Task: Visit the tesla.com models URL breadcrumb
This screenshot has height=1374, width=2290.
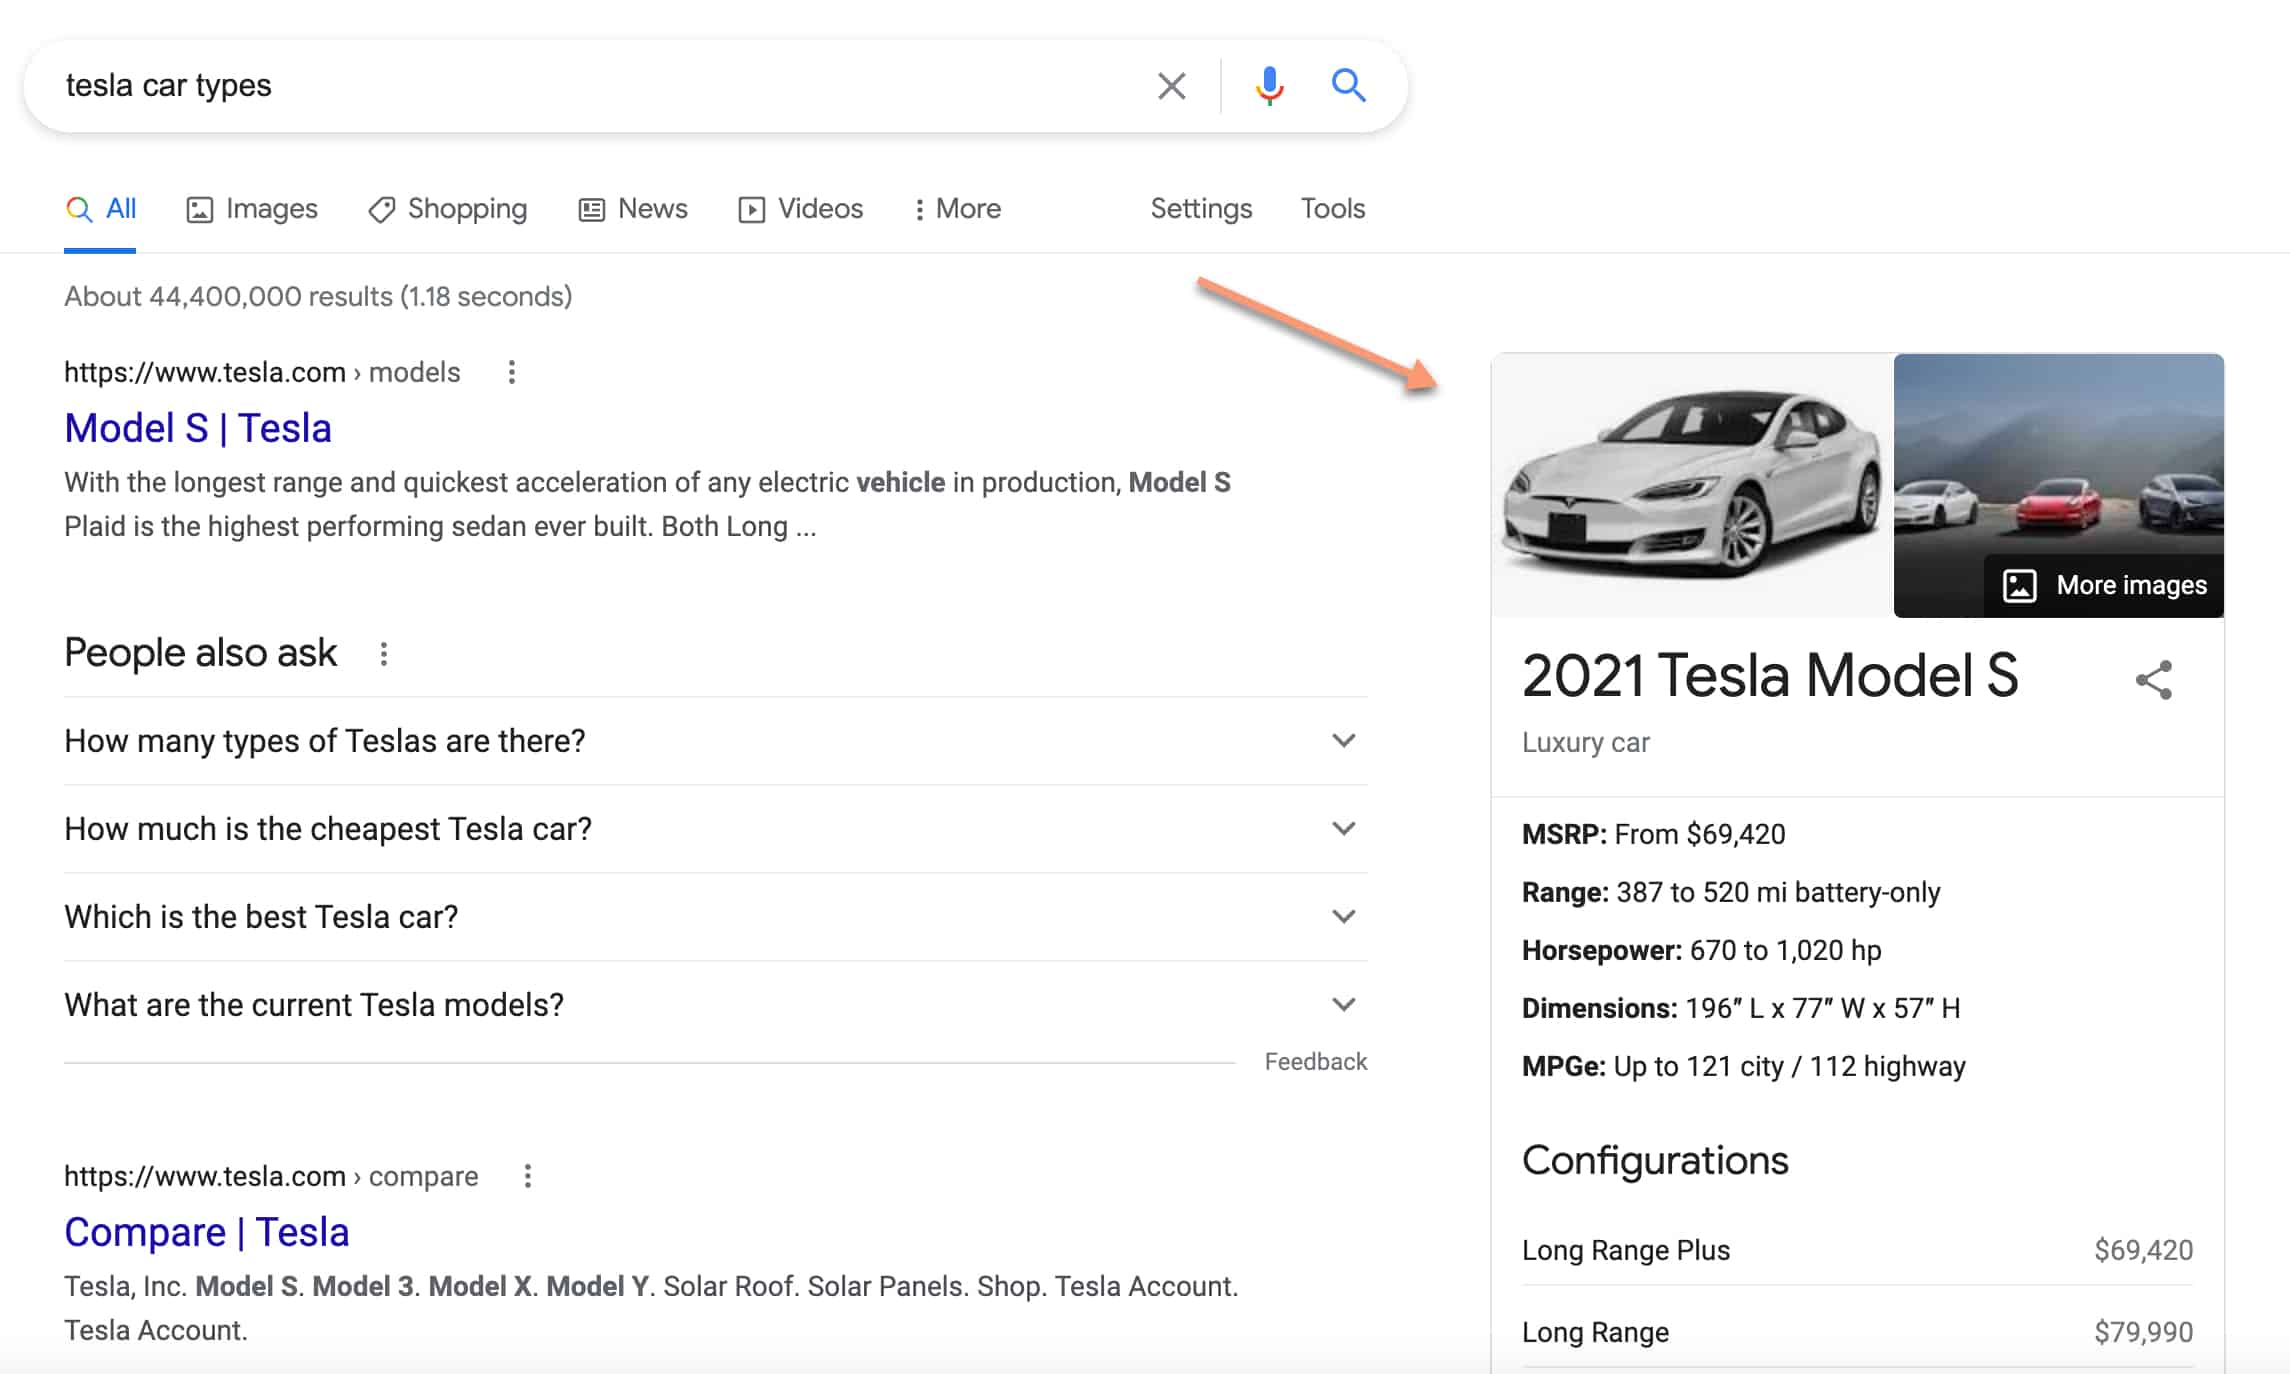Action: click(262, 372)
